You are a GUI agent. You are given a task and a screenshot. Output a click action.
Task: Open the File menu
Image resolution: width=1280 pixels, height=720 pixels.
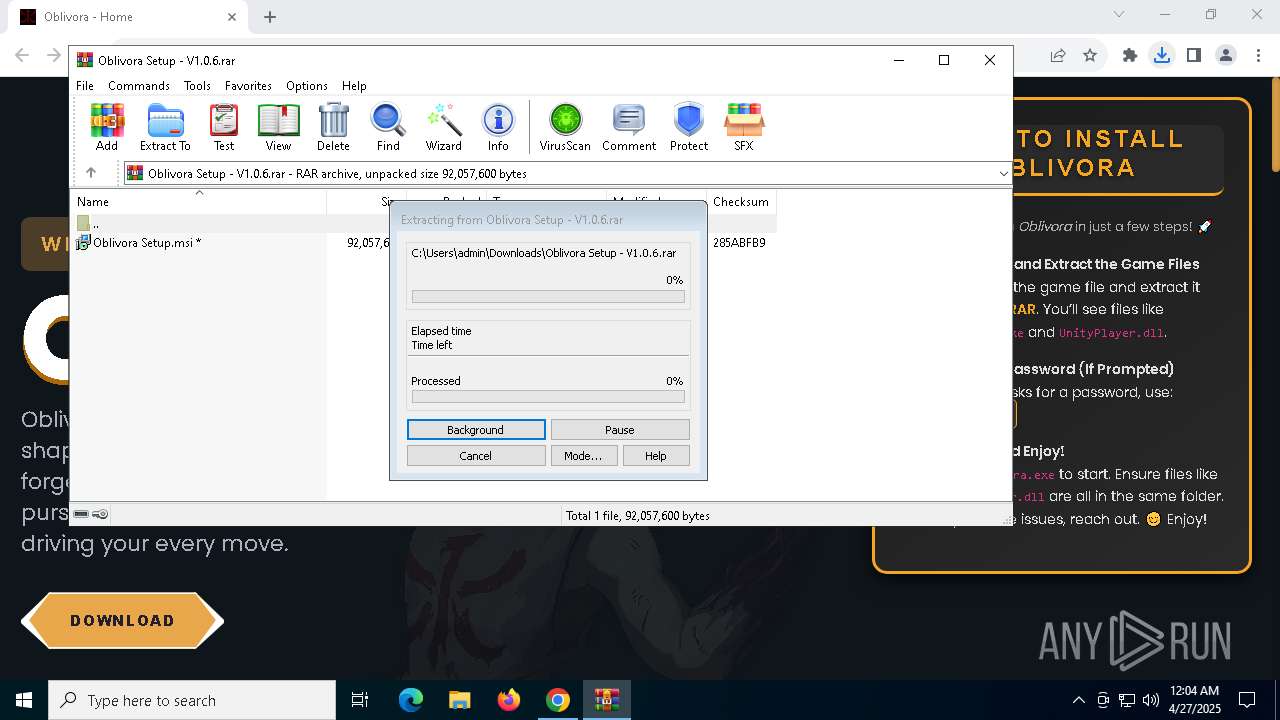point(85,86)
